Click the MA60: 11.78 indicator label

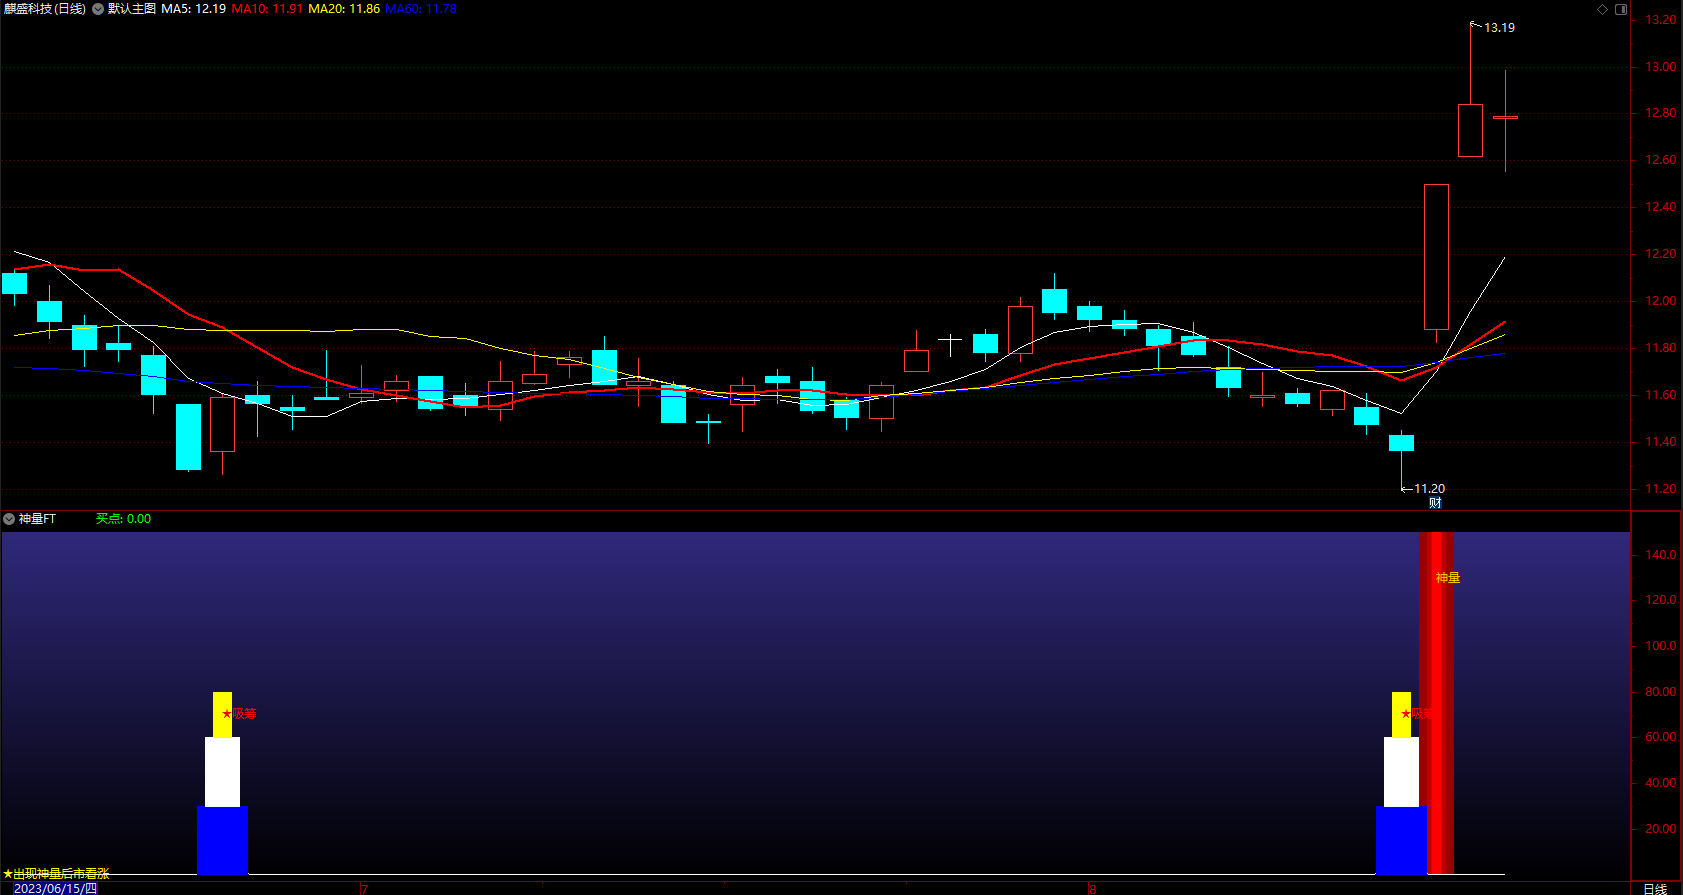421,9
